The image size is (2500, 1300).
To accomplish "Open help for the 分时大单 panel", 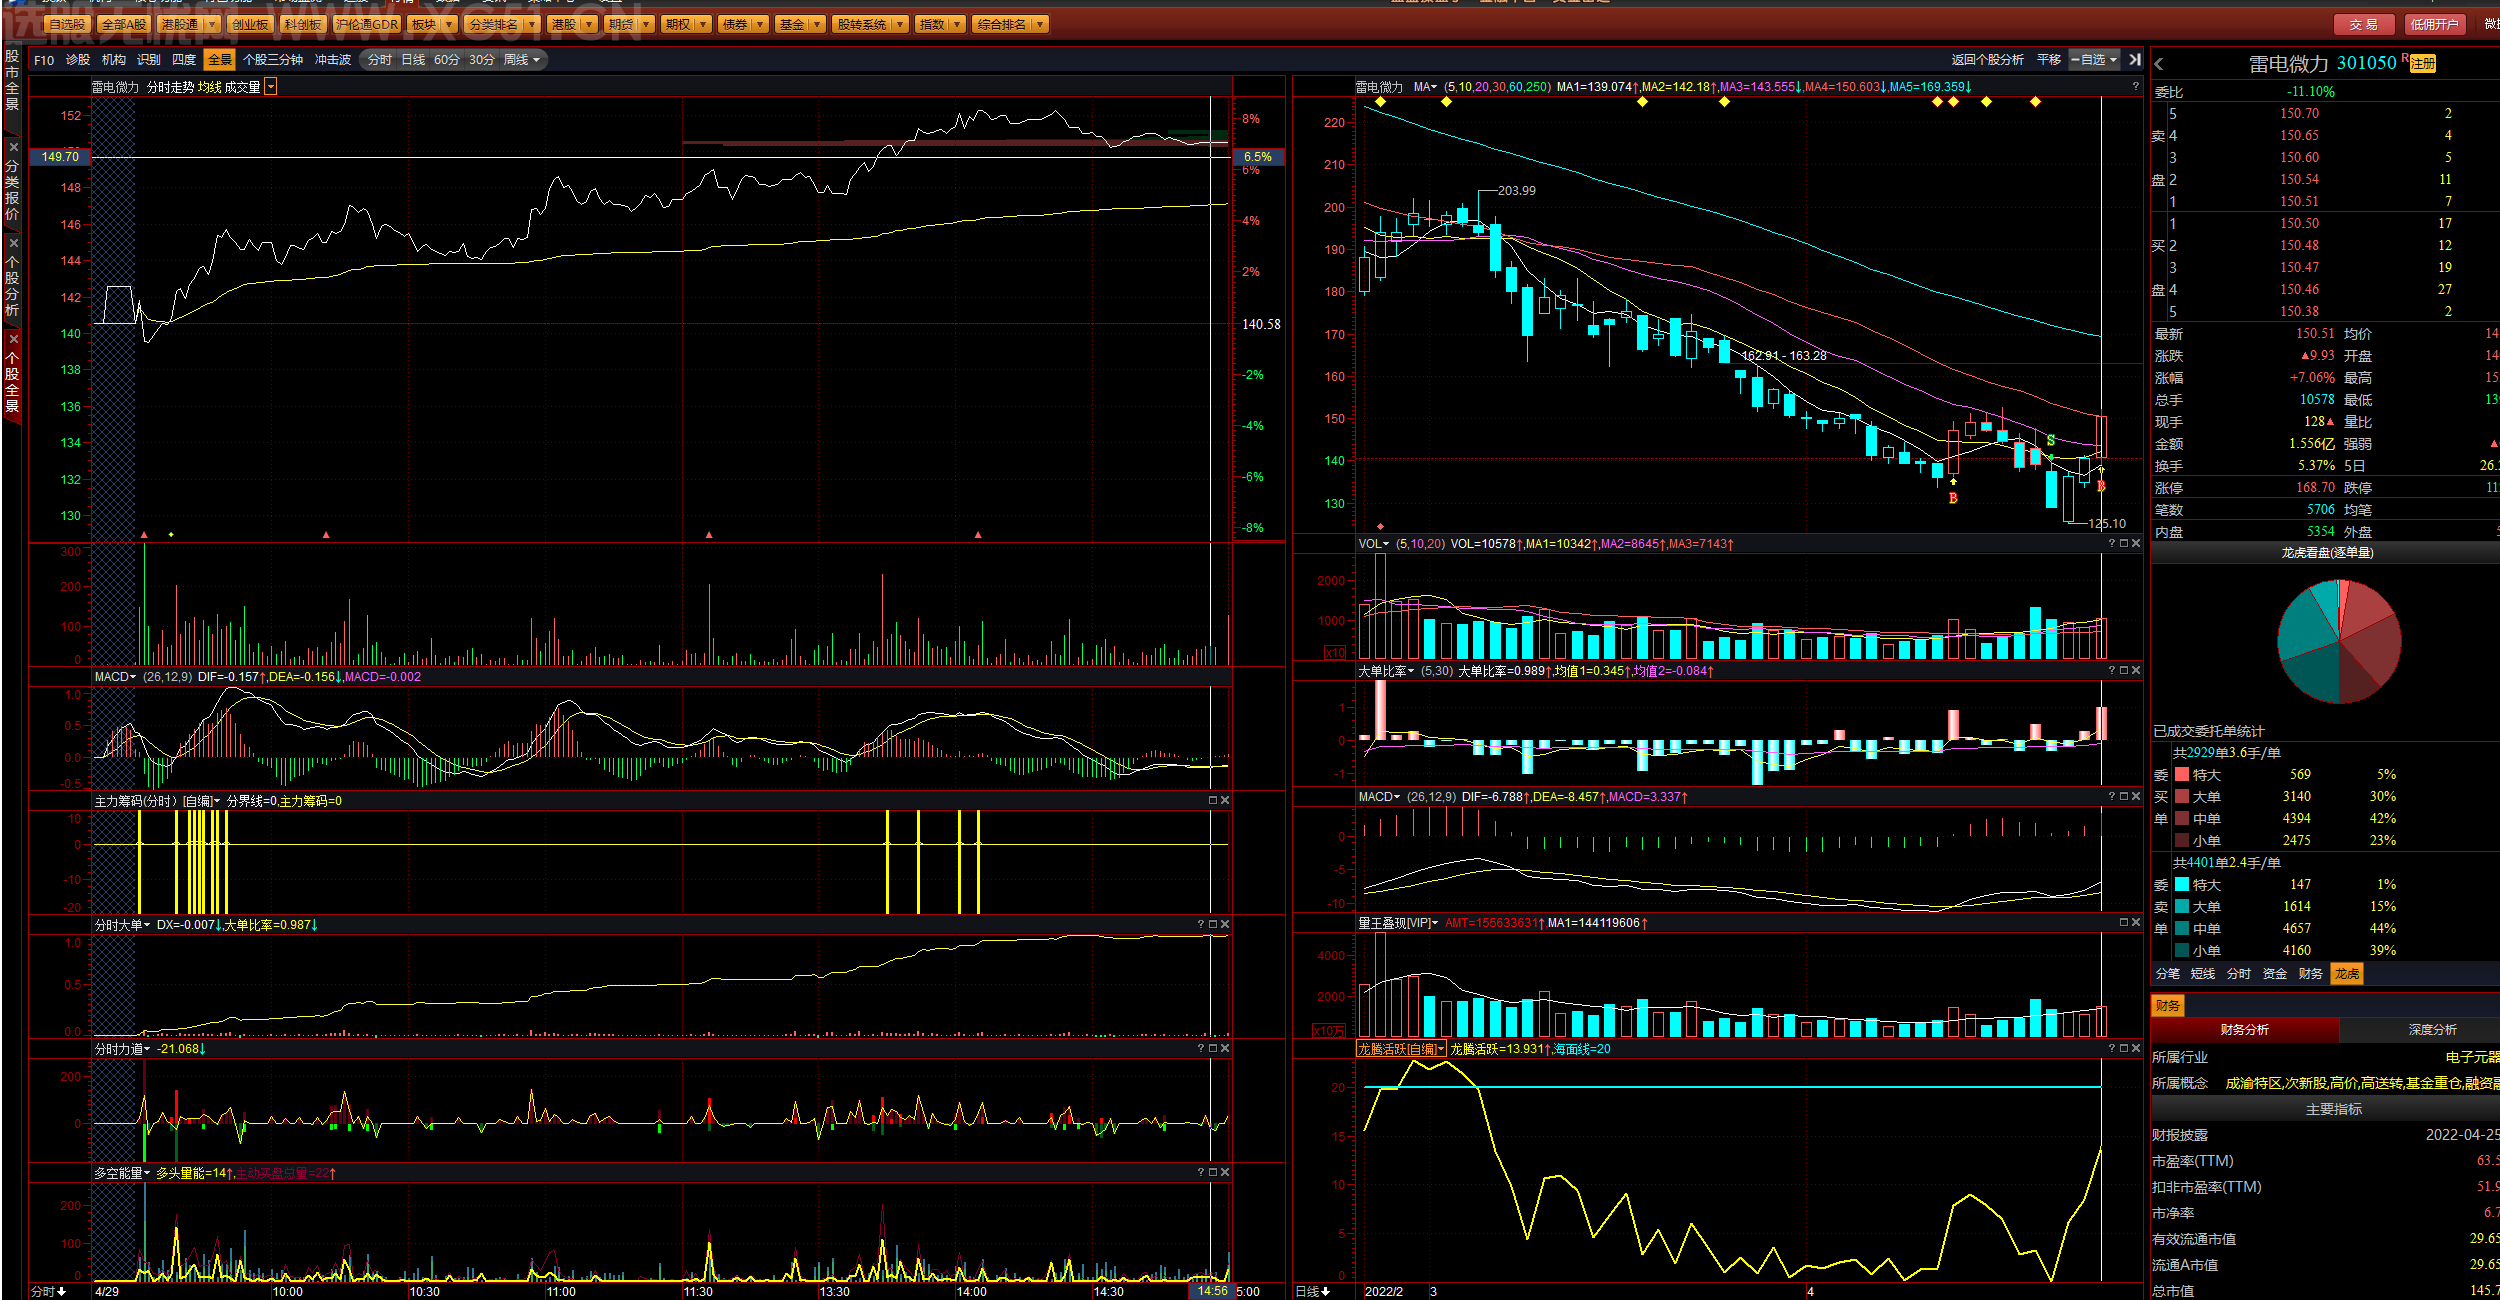I will [x=1201, y=925].
